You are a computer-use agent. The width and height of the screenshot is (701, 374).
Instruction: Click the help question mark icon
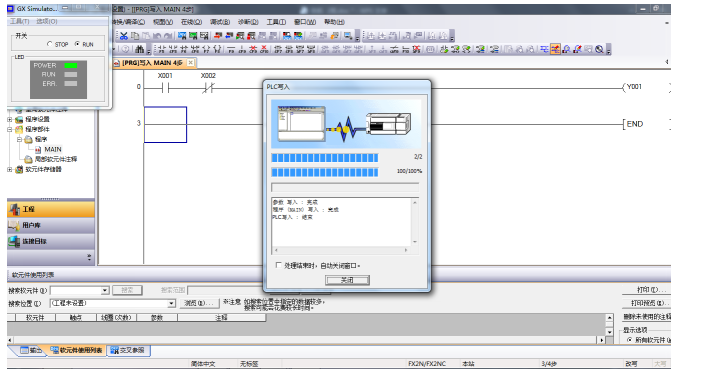click(x=126, y=49)
